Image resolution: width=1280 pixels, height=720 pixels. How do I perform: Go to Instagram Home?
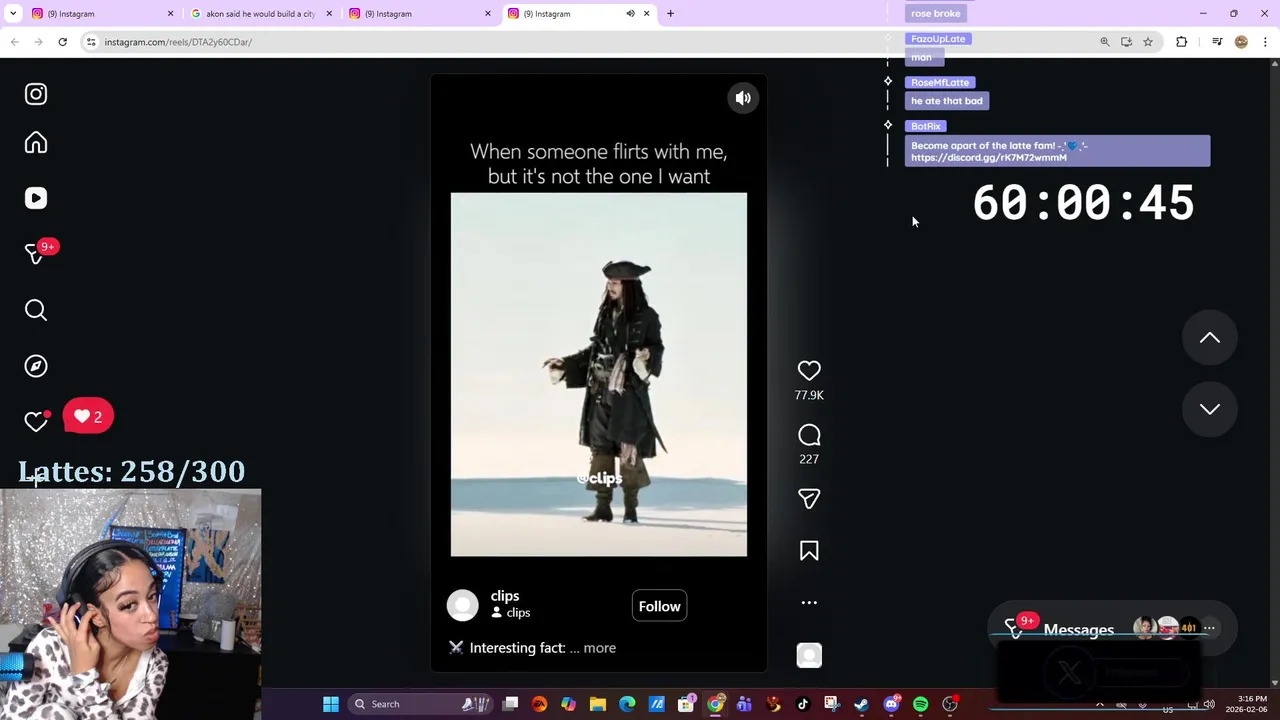click(36, 143)
